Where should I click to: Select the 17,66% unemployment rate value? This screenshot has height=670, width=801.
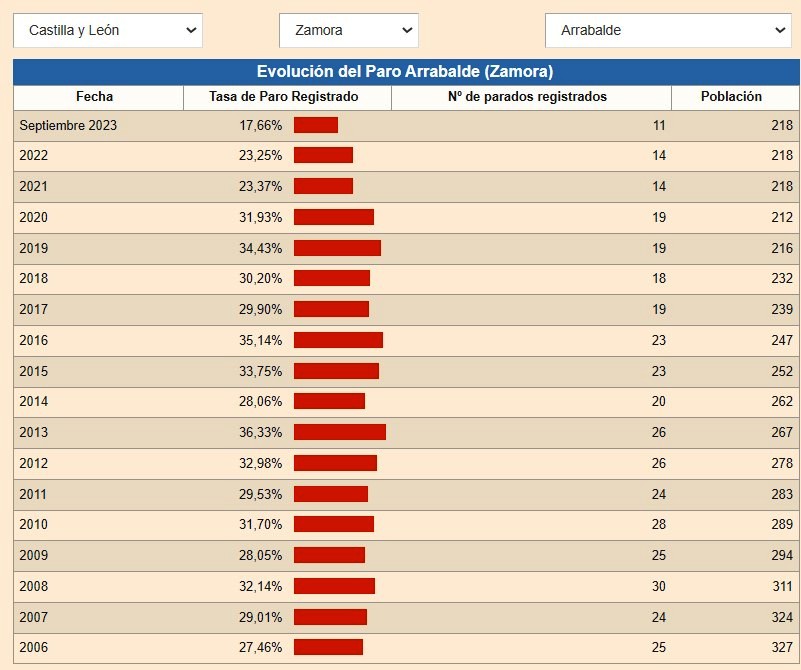tap(260, 125)
